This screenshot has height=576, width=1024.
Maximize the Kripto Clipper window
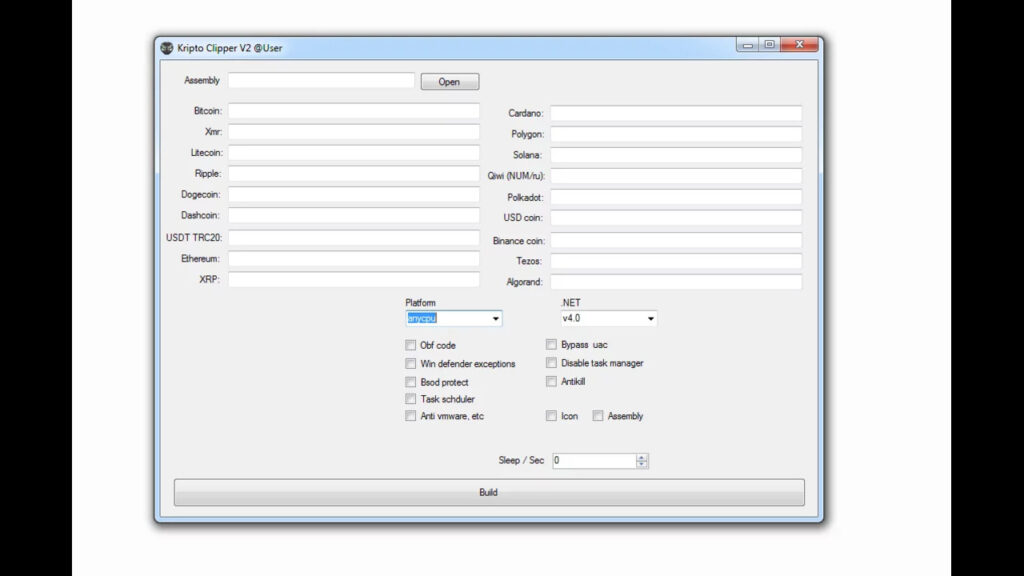click(x=769, y=44)
